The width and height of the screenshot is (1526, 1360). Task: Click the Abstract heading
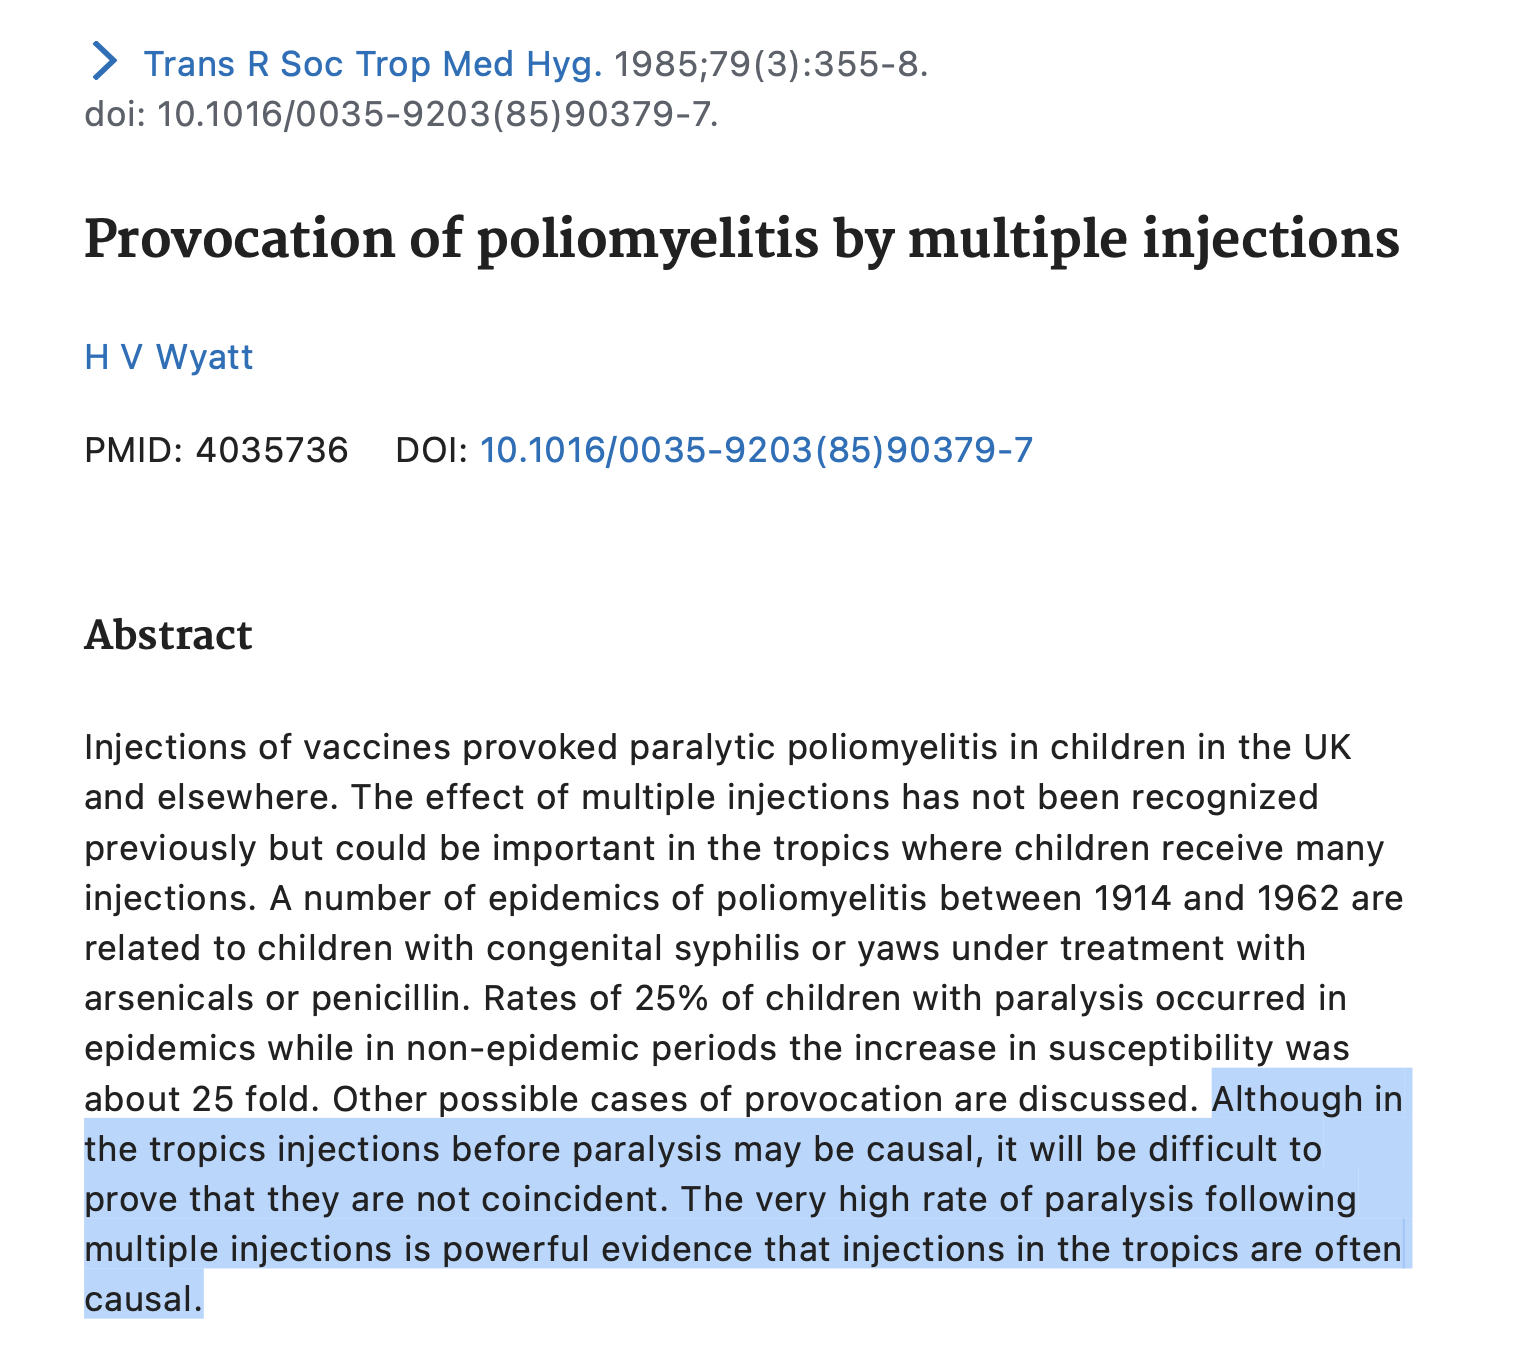pyautogui.click(x=168, y=636)
